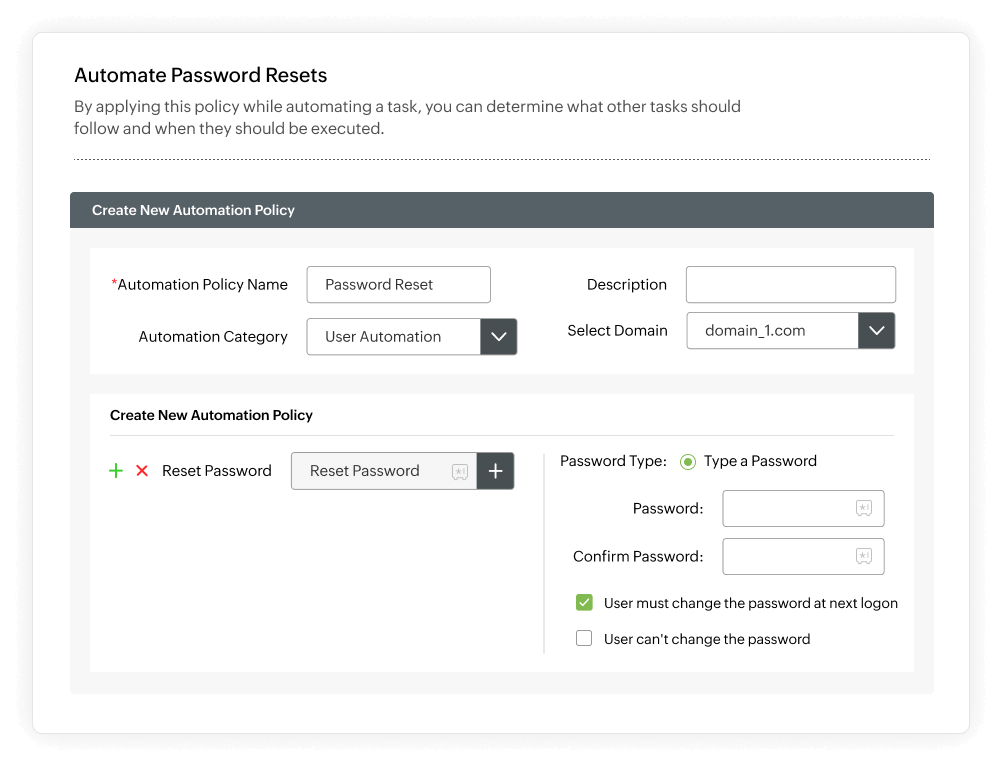Viewport: 1002px width, 766px height.
Task: Open the Reset Password task dropdown
Action: point(385,470)
